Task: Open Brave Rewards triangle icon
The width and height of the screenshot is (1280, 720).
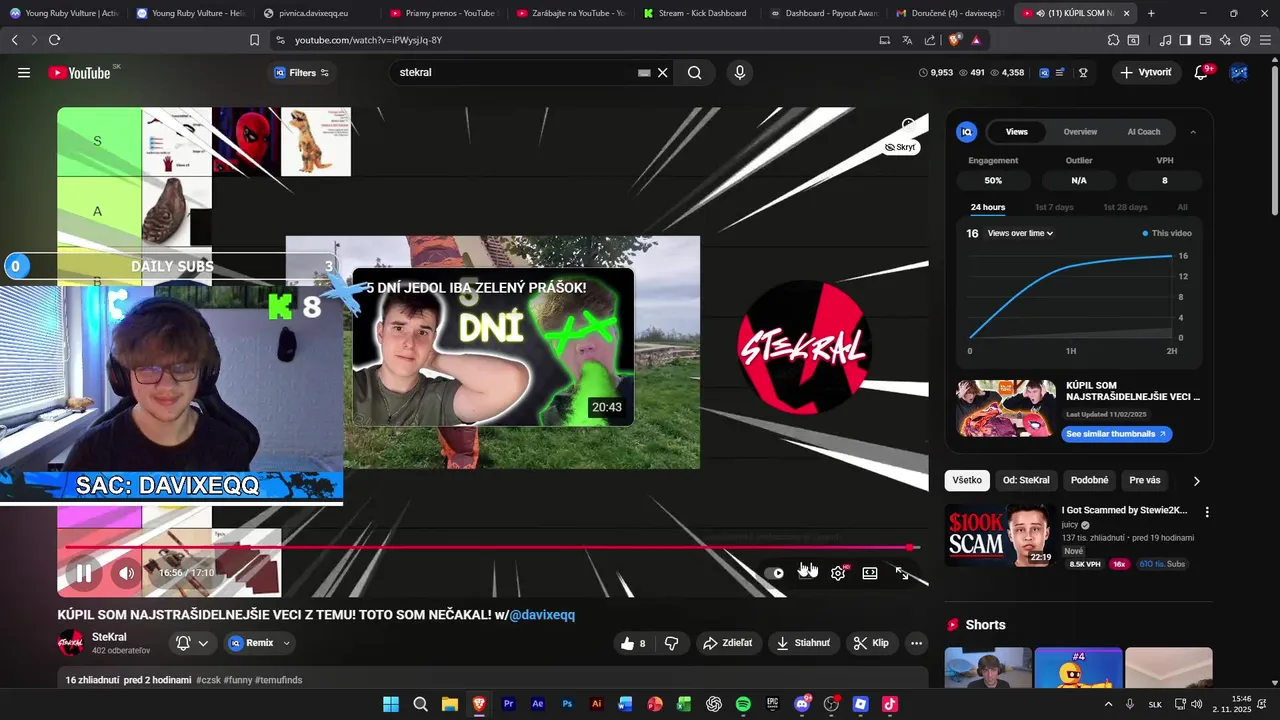Action: [976, 40]
